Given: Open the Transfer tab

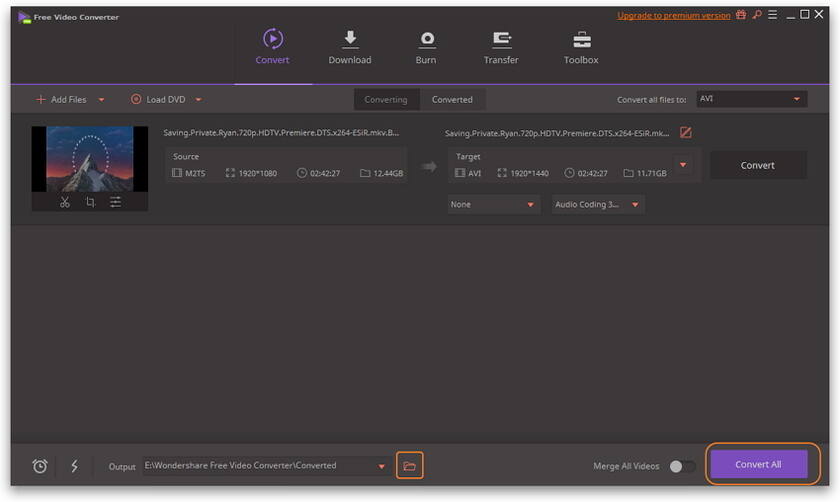Looking at the screenshot, I should click(x=501, y=47).
